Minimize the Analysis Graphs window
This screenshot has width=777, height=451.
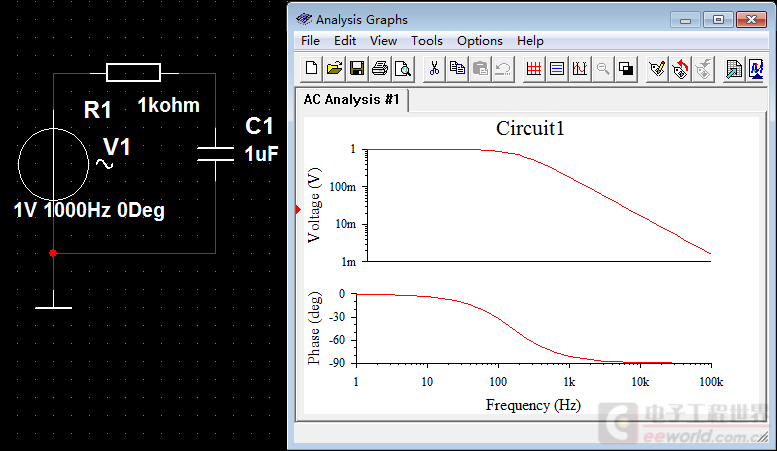click(685, 20)
